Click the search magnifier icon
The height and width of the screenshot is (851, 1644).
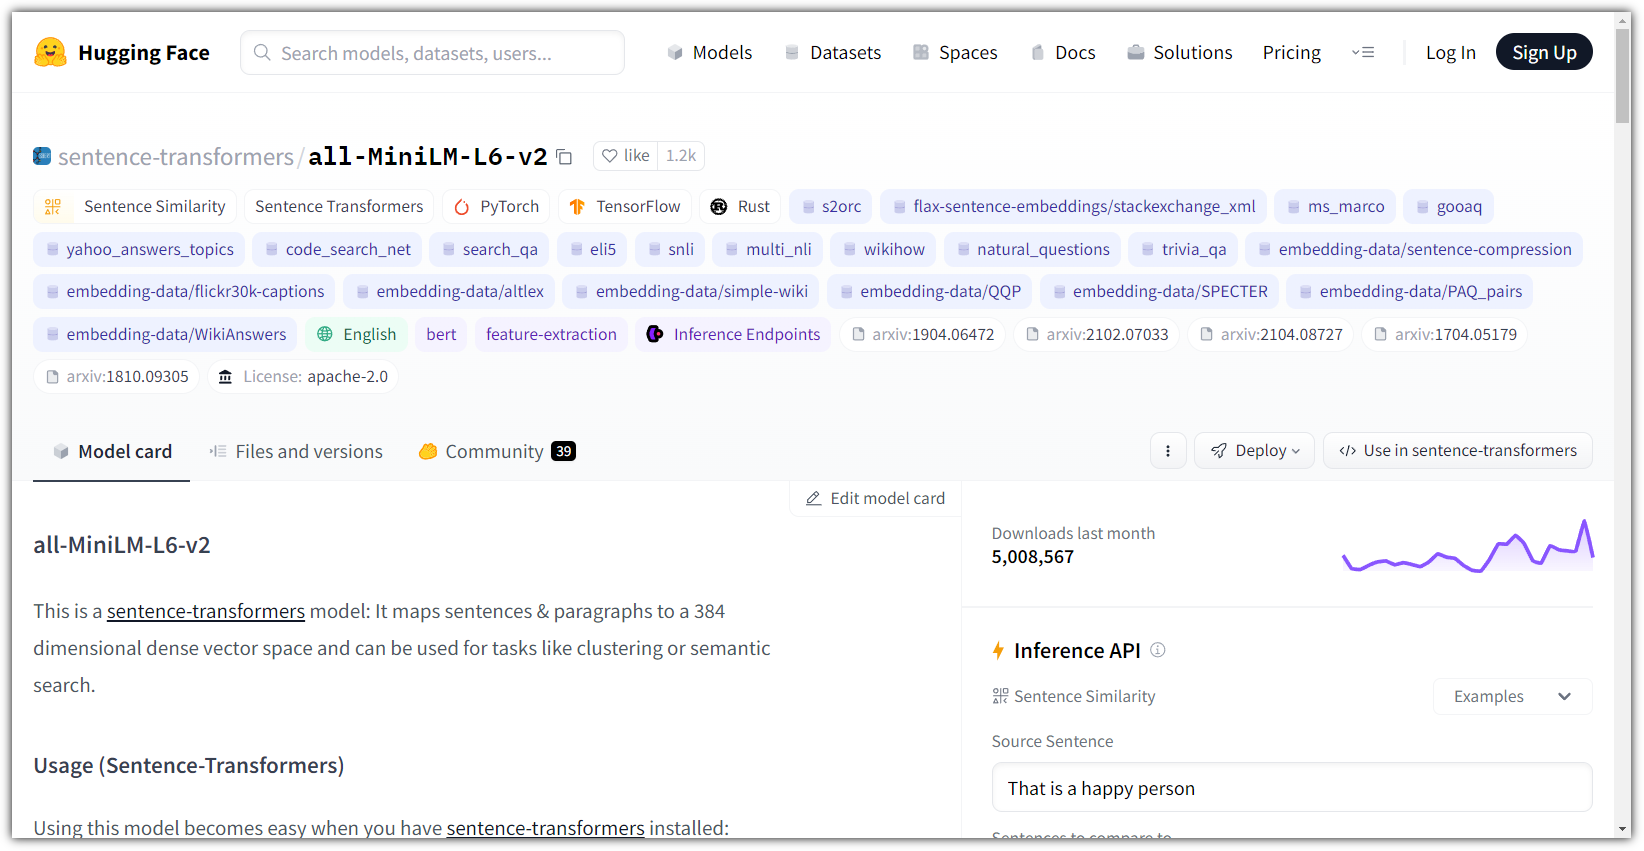[262, 52]
